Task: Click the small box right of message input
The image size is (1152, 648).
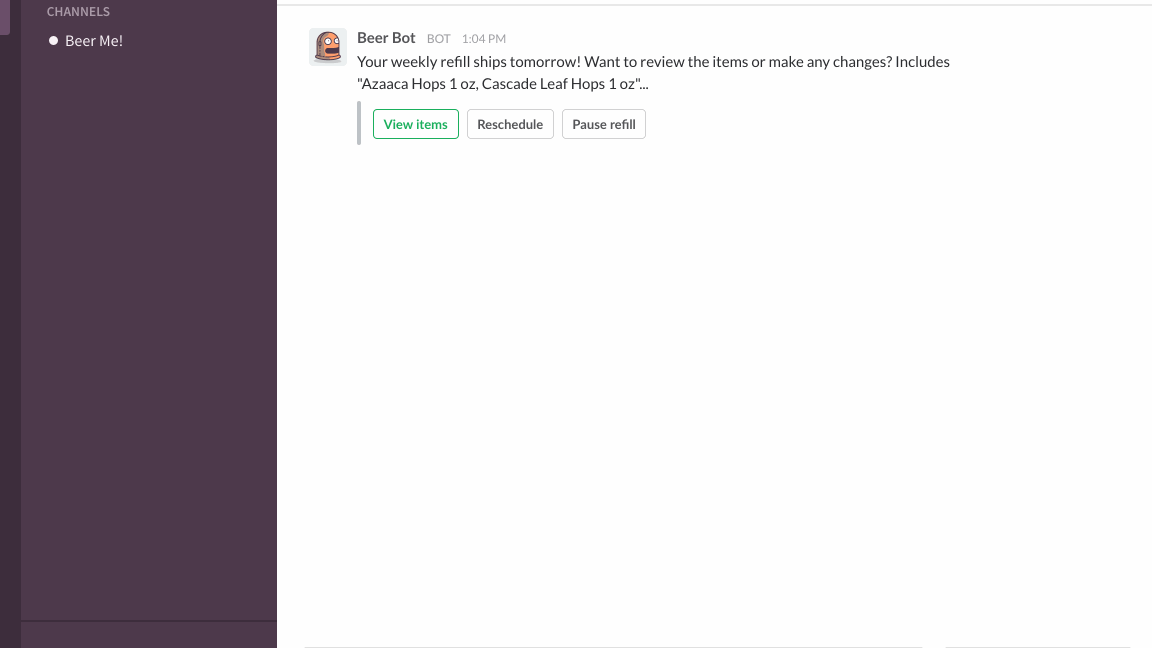Action: 1037,645
